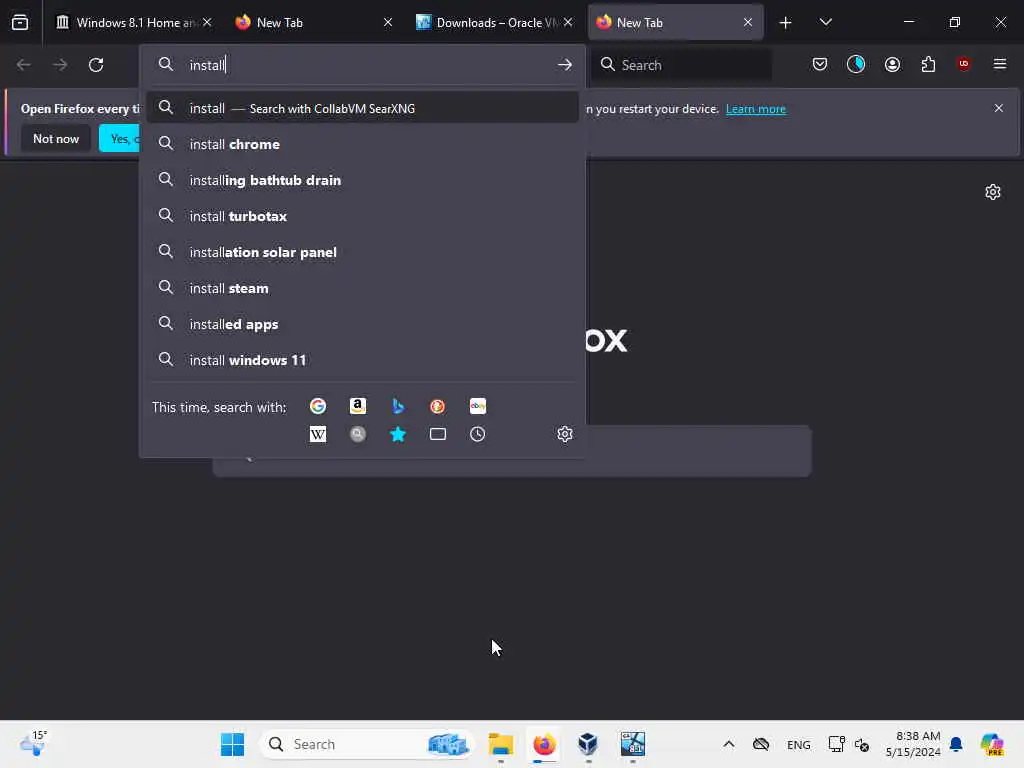
Task: Open Firefox account icon
Action: [x=892, y=64]
